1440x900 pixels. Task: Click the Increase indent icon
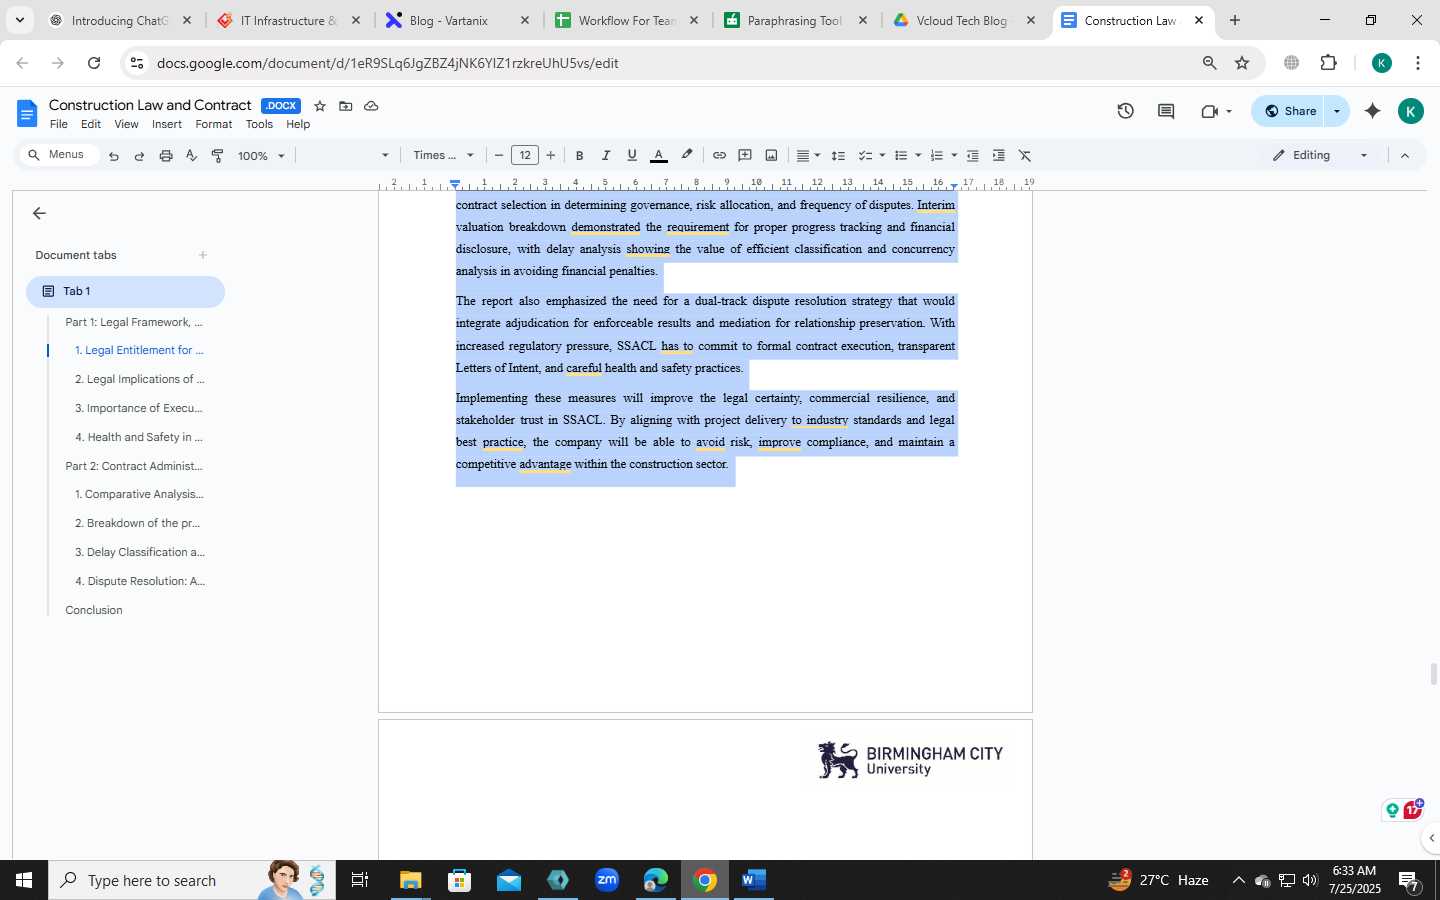(x=998, y=156)
